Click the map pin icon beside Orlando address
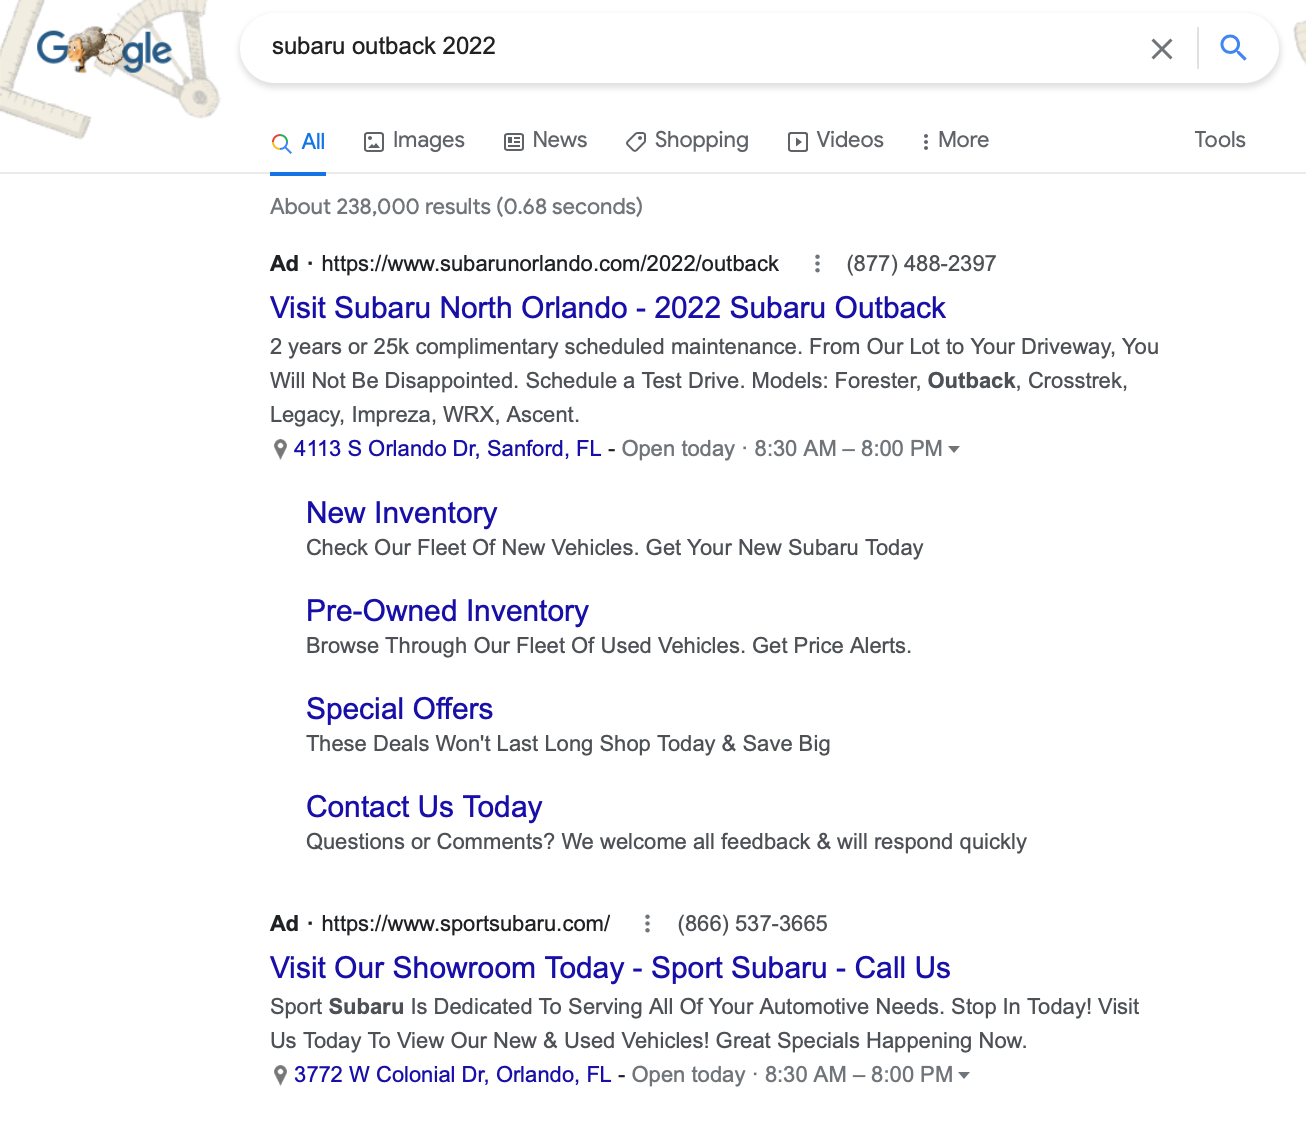This screenshot has width=1306, height=1126. coord(280,1076)
